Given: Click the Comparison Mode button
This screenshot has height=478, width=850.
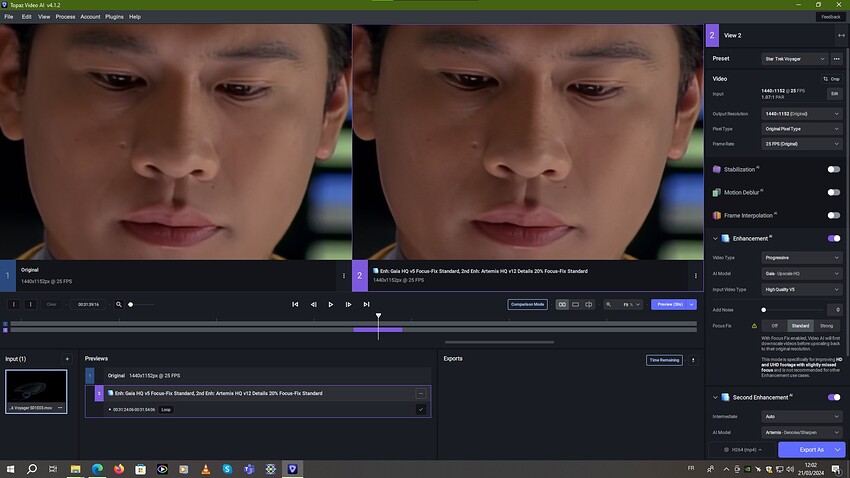Looking at the screenshot, I should [527, 304].
